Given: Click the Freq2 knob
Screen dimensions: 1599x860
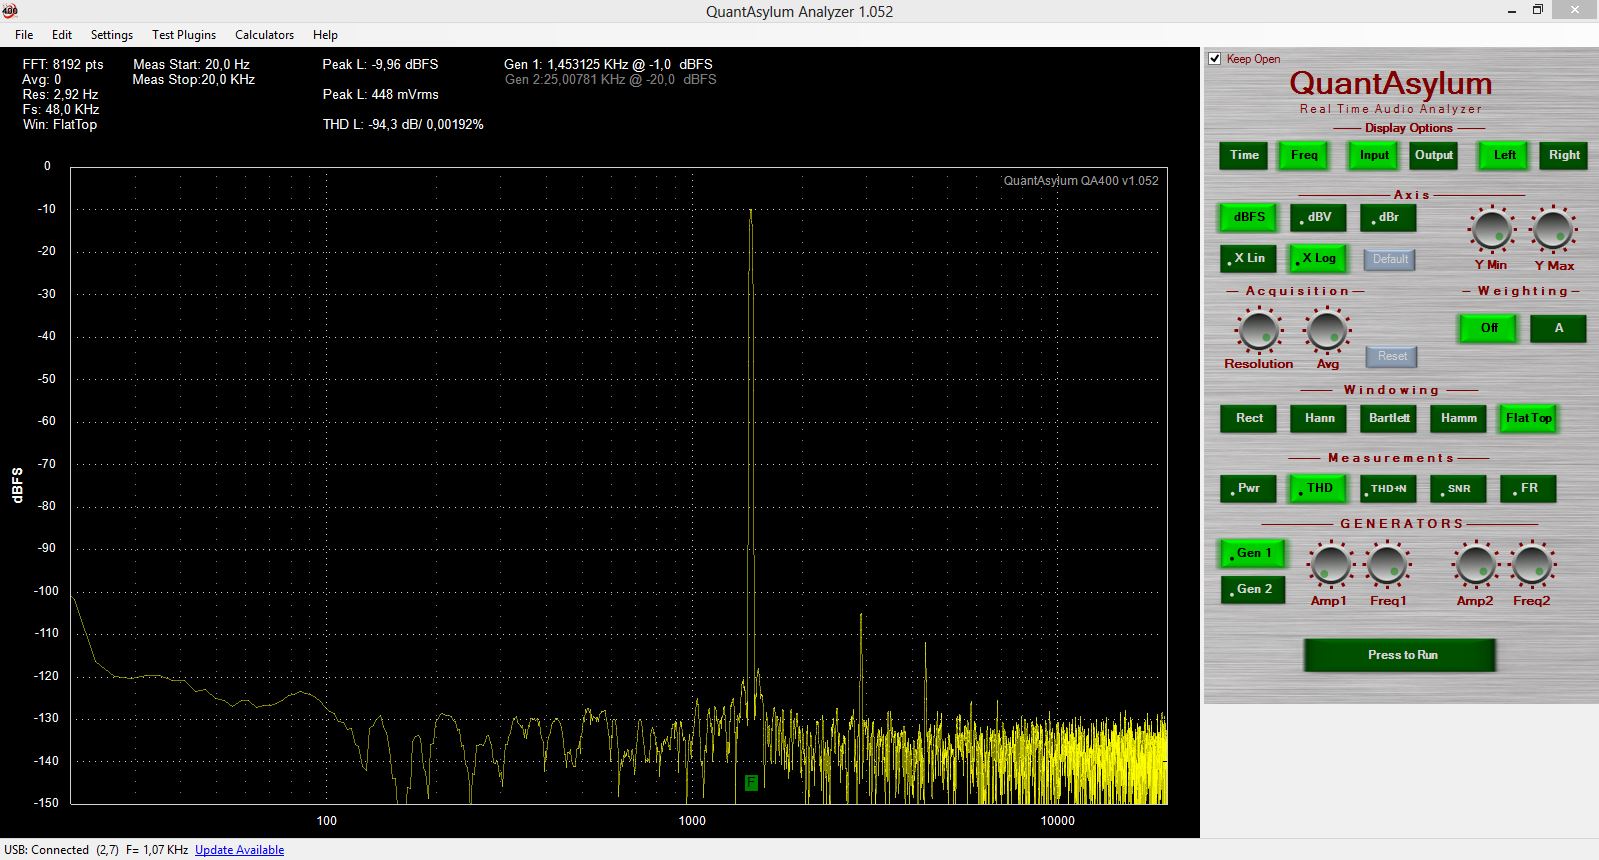Looking at the screenshot, I should [x=1531, y=565].
